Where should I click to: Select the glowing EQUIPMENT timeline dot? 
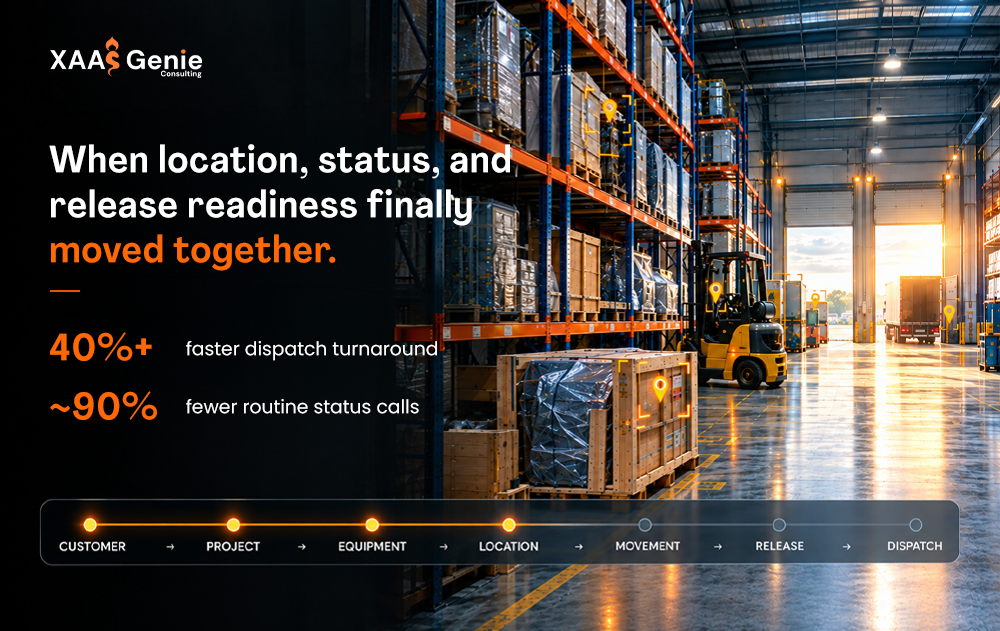(x=372, y=524)
